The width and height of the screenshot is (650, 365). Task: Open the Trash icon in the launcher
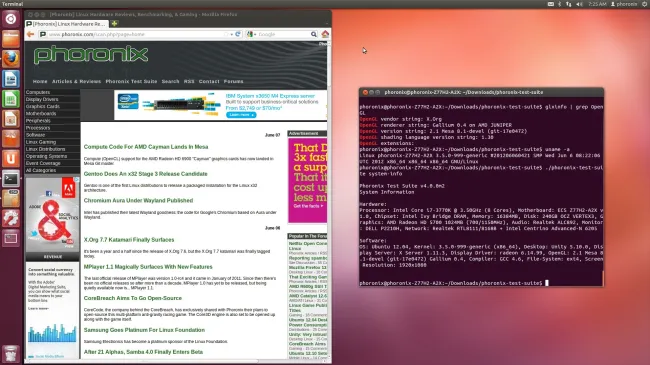pyautogui.click(x=11, y=354)
